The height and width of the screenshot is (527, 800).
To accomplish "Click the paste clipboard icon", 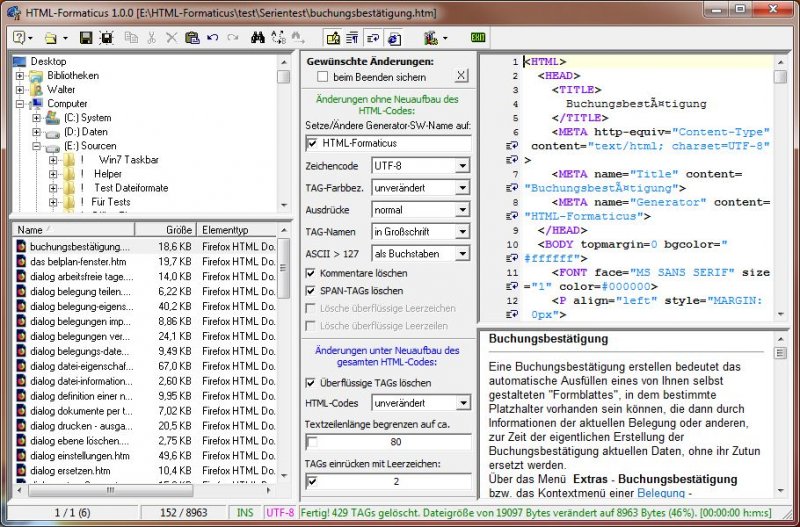I will (192, 38).
